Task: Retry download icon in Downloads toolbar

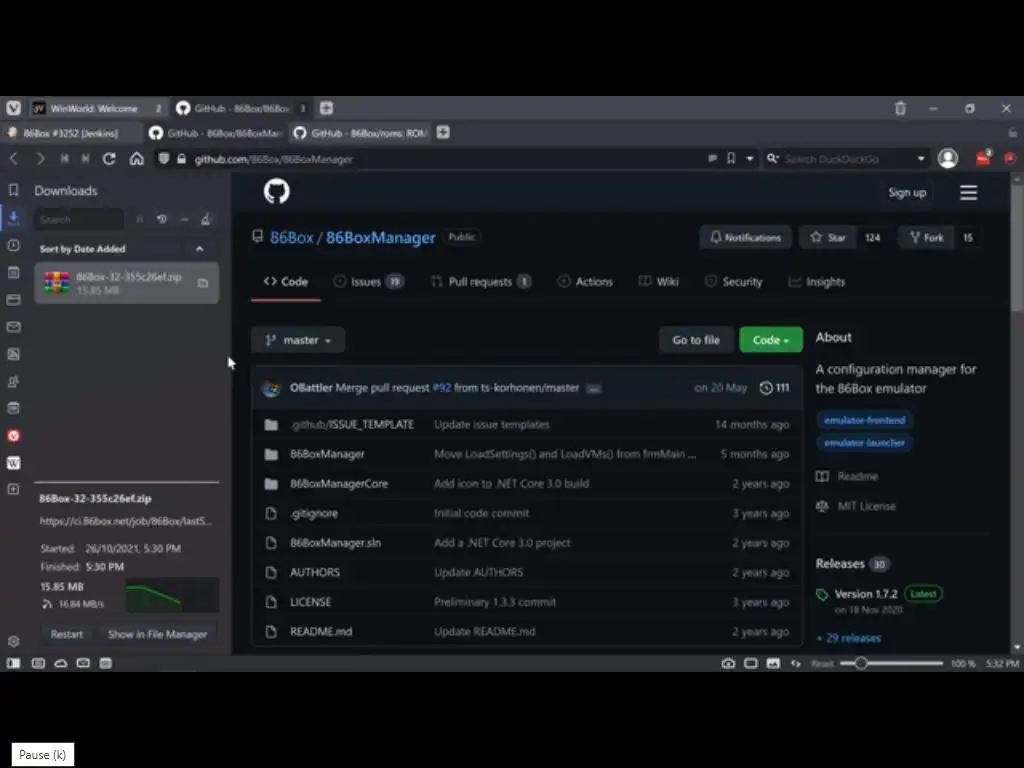Action: pyautogui.click(x=162, y=219)
